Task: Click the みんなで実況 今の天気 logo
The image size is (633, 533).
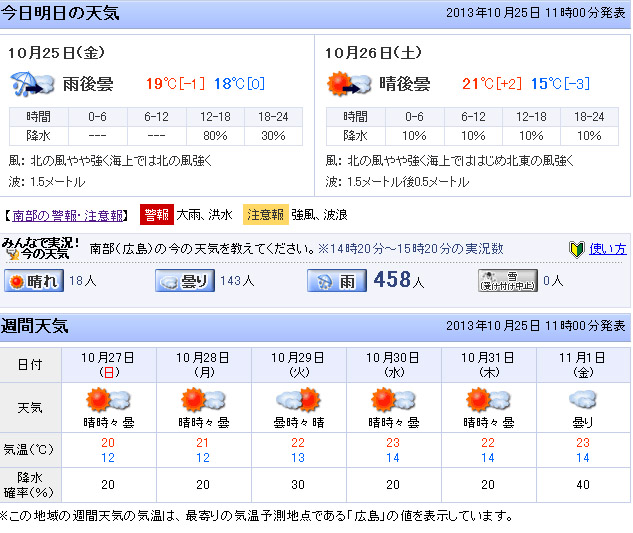Action: 40,248
